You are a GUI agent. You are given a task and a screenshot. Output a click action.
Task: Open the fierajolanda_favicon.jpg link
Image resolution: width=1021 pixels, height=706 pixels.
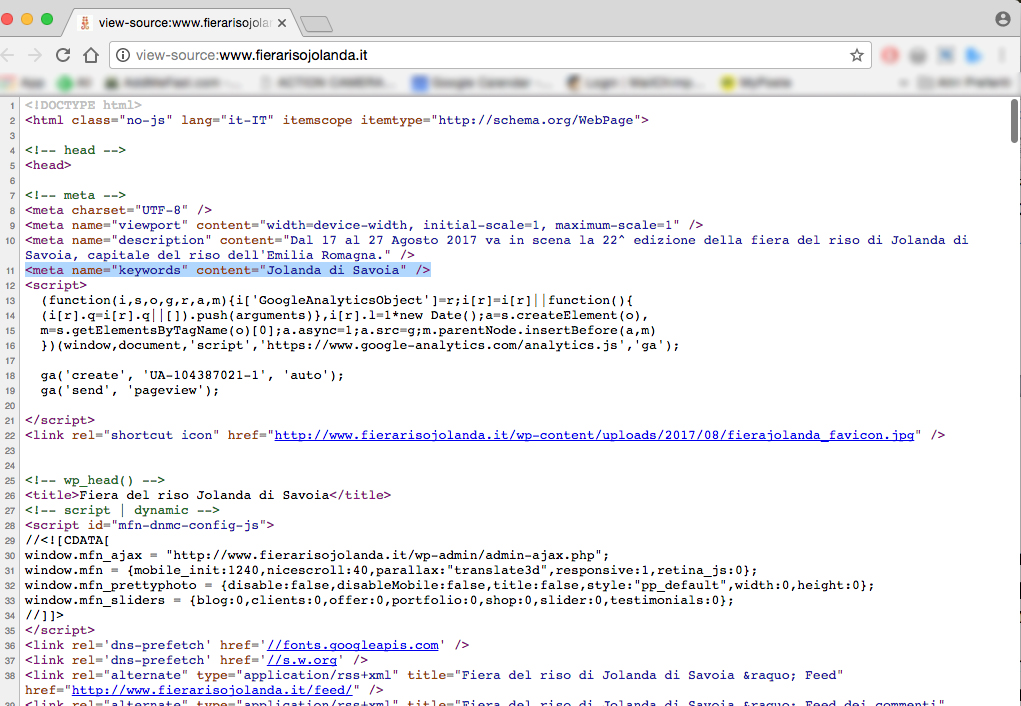point(594,435)
